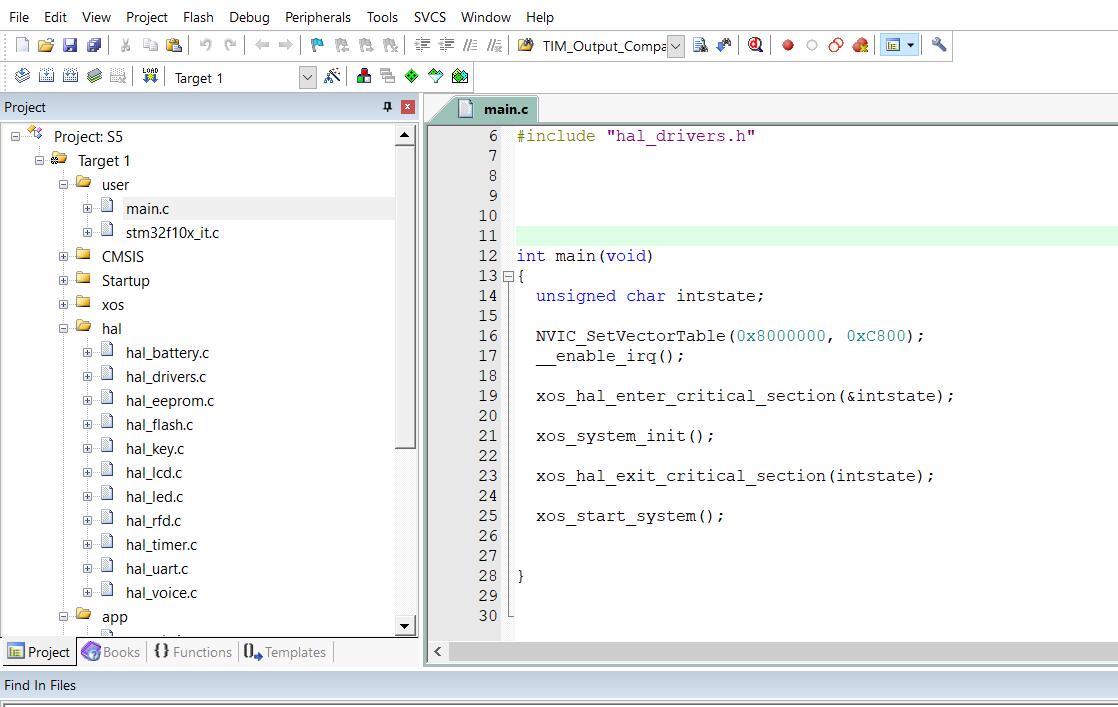Open Configuration with the wrench icon
Screen dimensions: 1118x707
939,45
